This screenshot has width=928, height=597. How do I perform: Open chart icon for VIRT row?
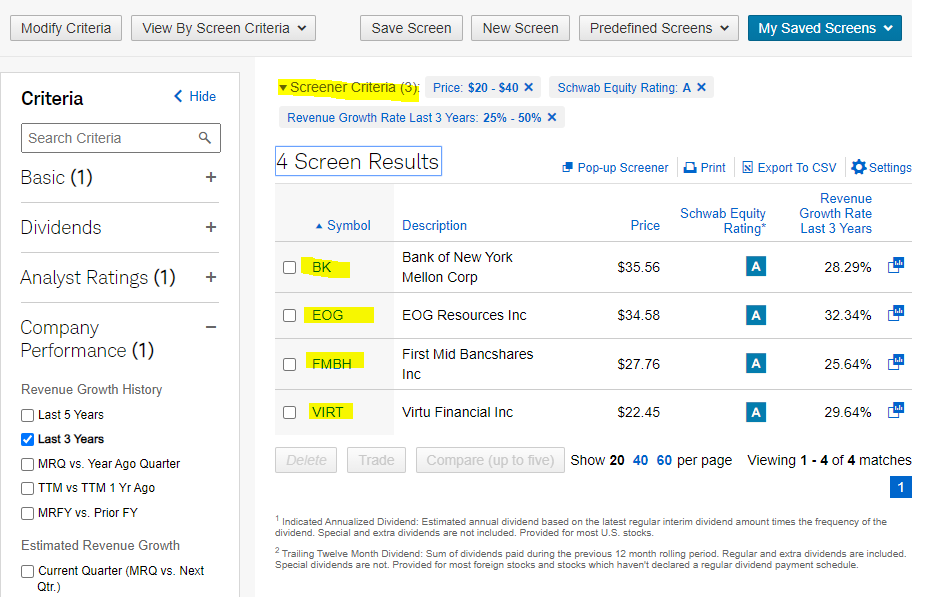(x=896, y=410)
